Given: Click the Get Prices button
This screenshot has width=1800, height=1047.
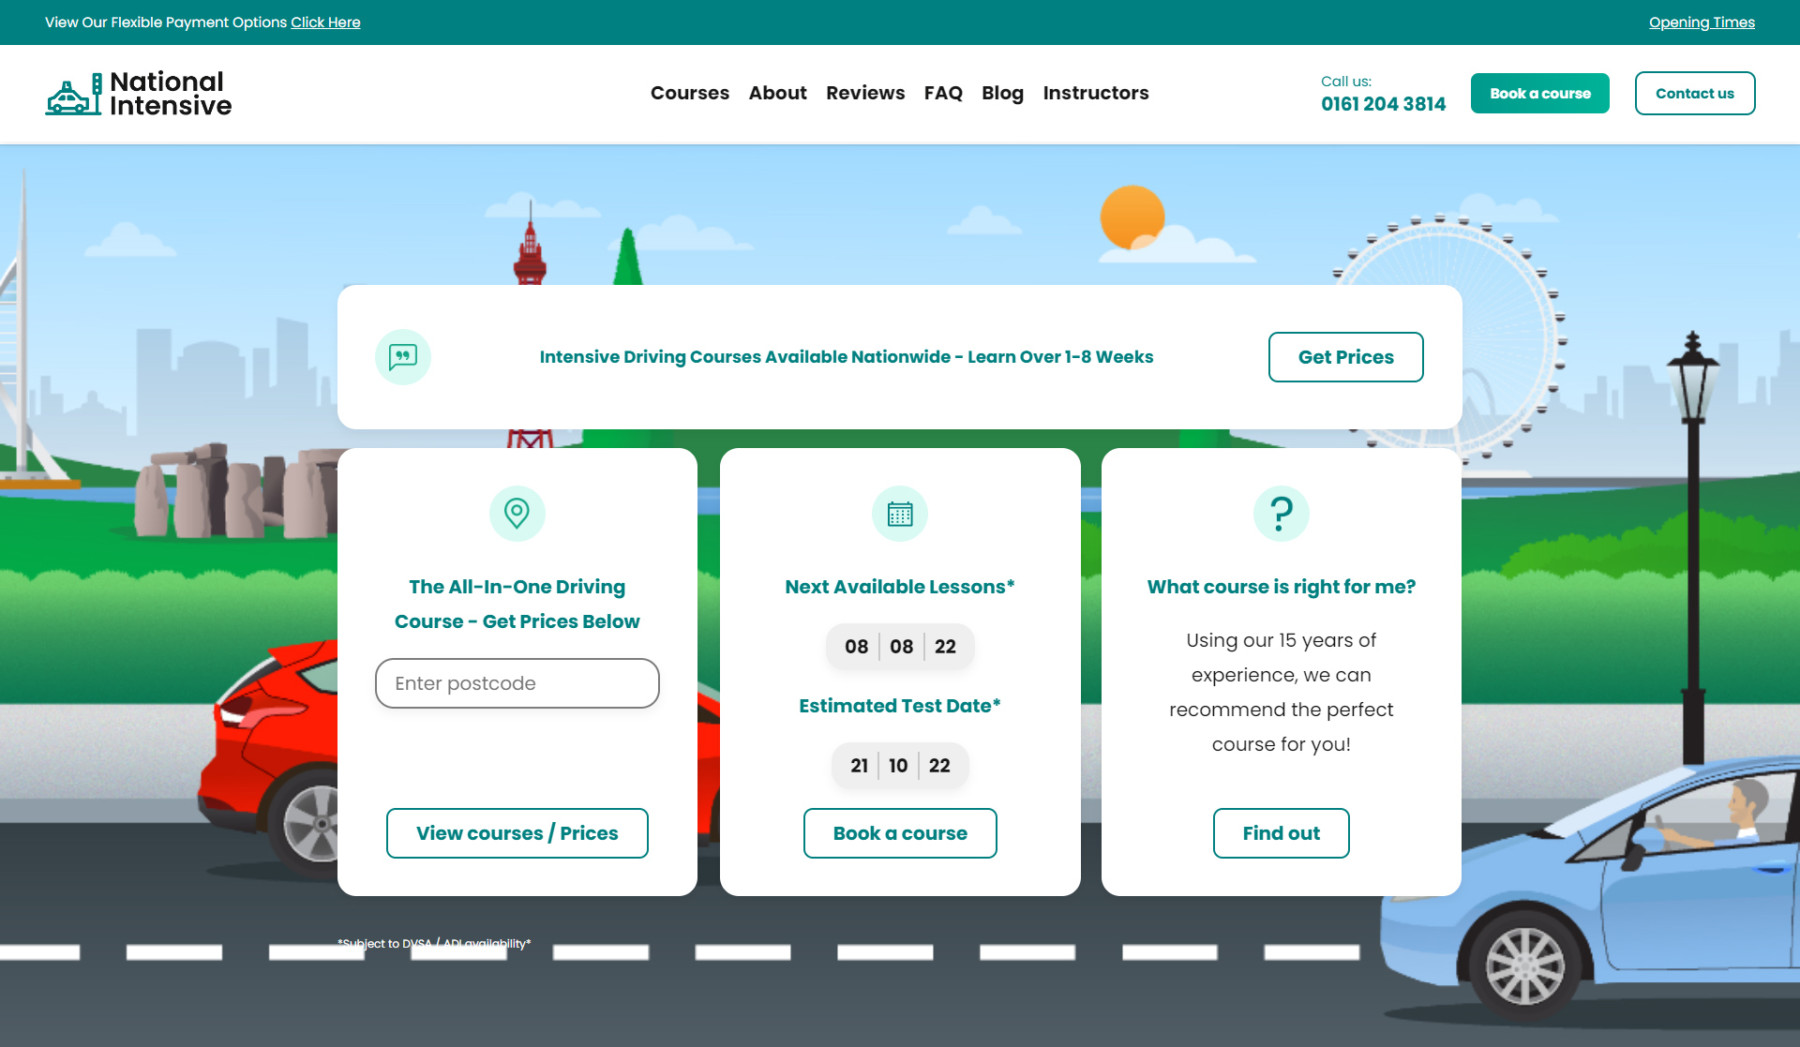Looking at the screenshot, I should point(1345,357).
